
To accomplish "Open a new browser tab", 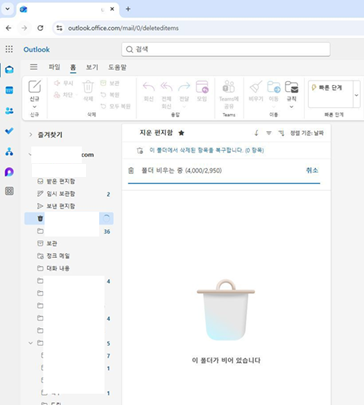I will pyautogui.click(x=128, y=9).
